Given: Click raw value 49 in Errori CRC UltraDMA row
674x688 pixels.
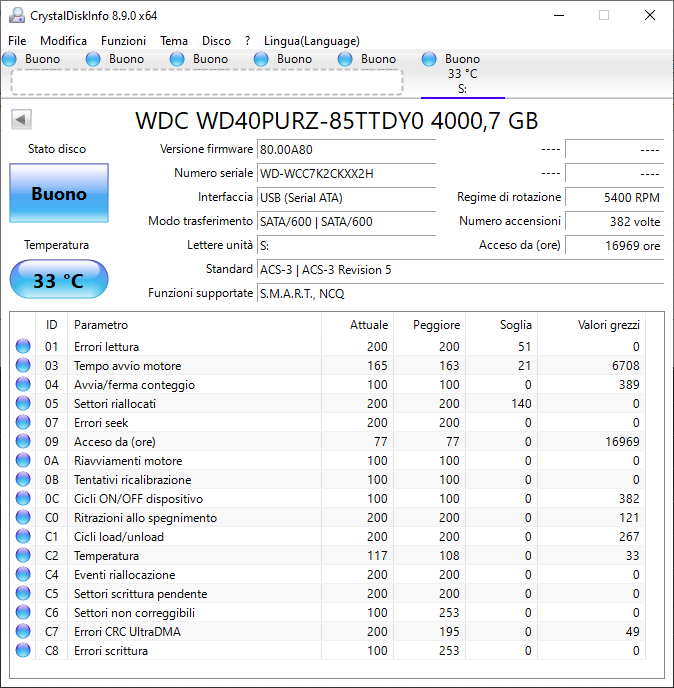Looking at the screenshot, I should click(x=632, y=631).
